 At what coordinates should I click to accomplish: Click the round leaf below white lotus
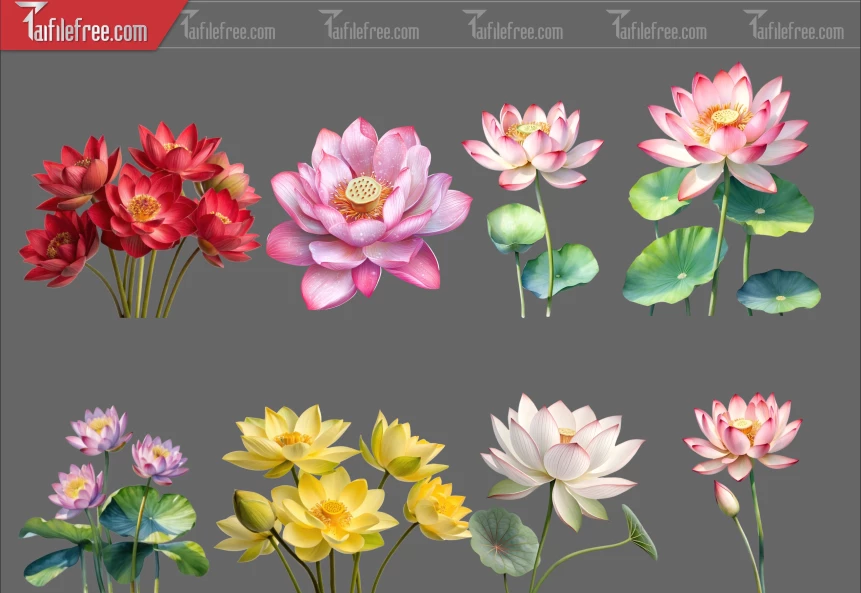(503, 541)
